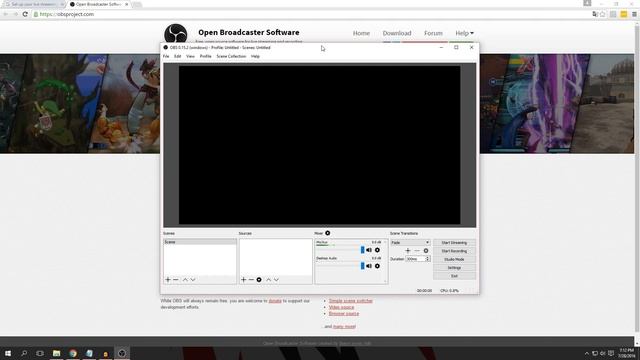Screen dimensions: 640x360
Task: Mute Desktop Audio speaker icon
Action: (x=369, y=266)
